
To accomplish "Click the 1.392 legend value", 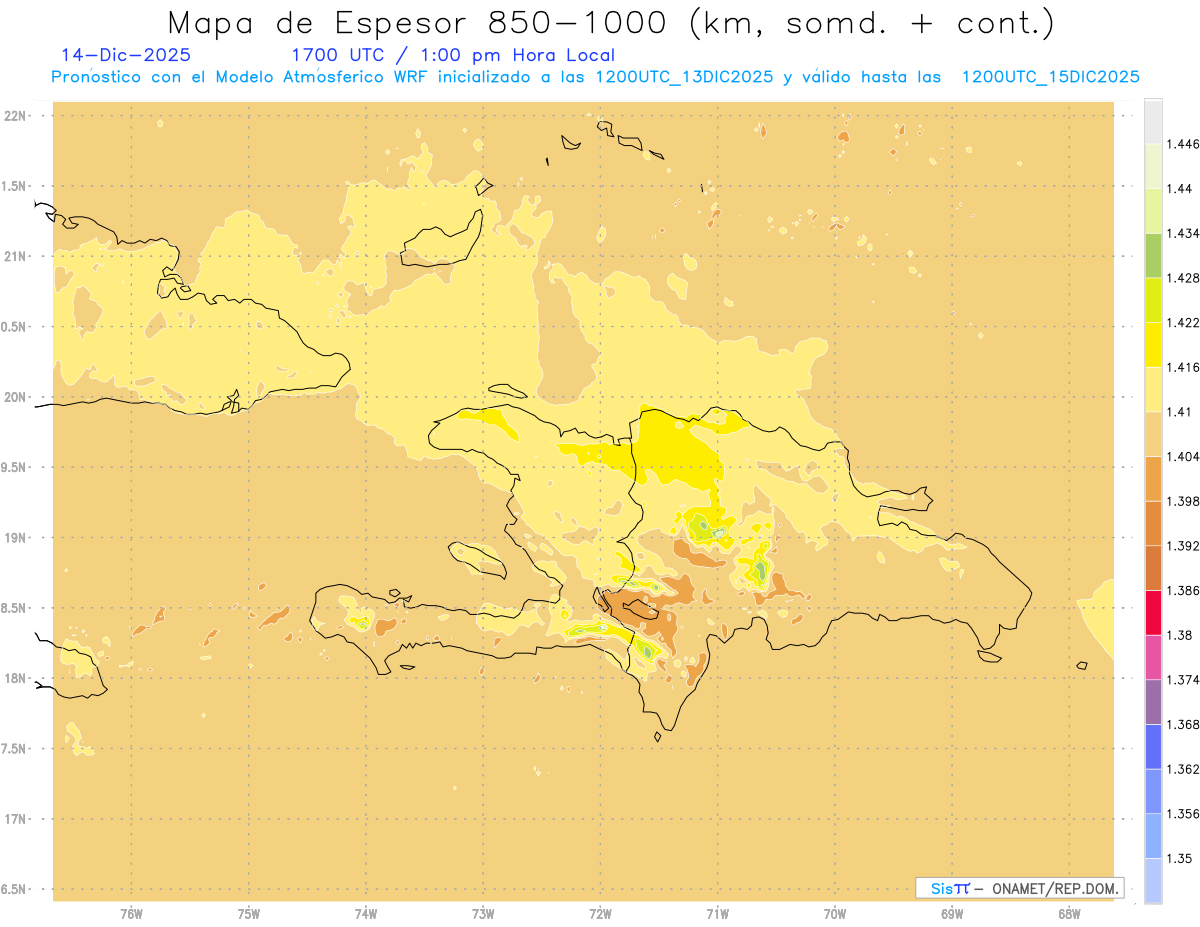I will [x=1183, y=545].
